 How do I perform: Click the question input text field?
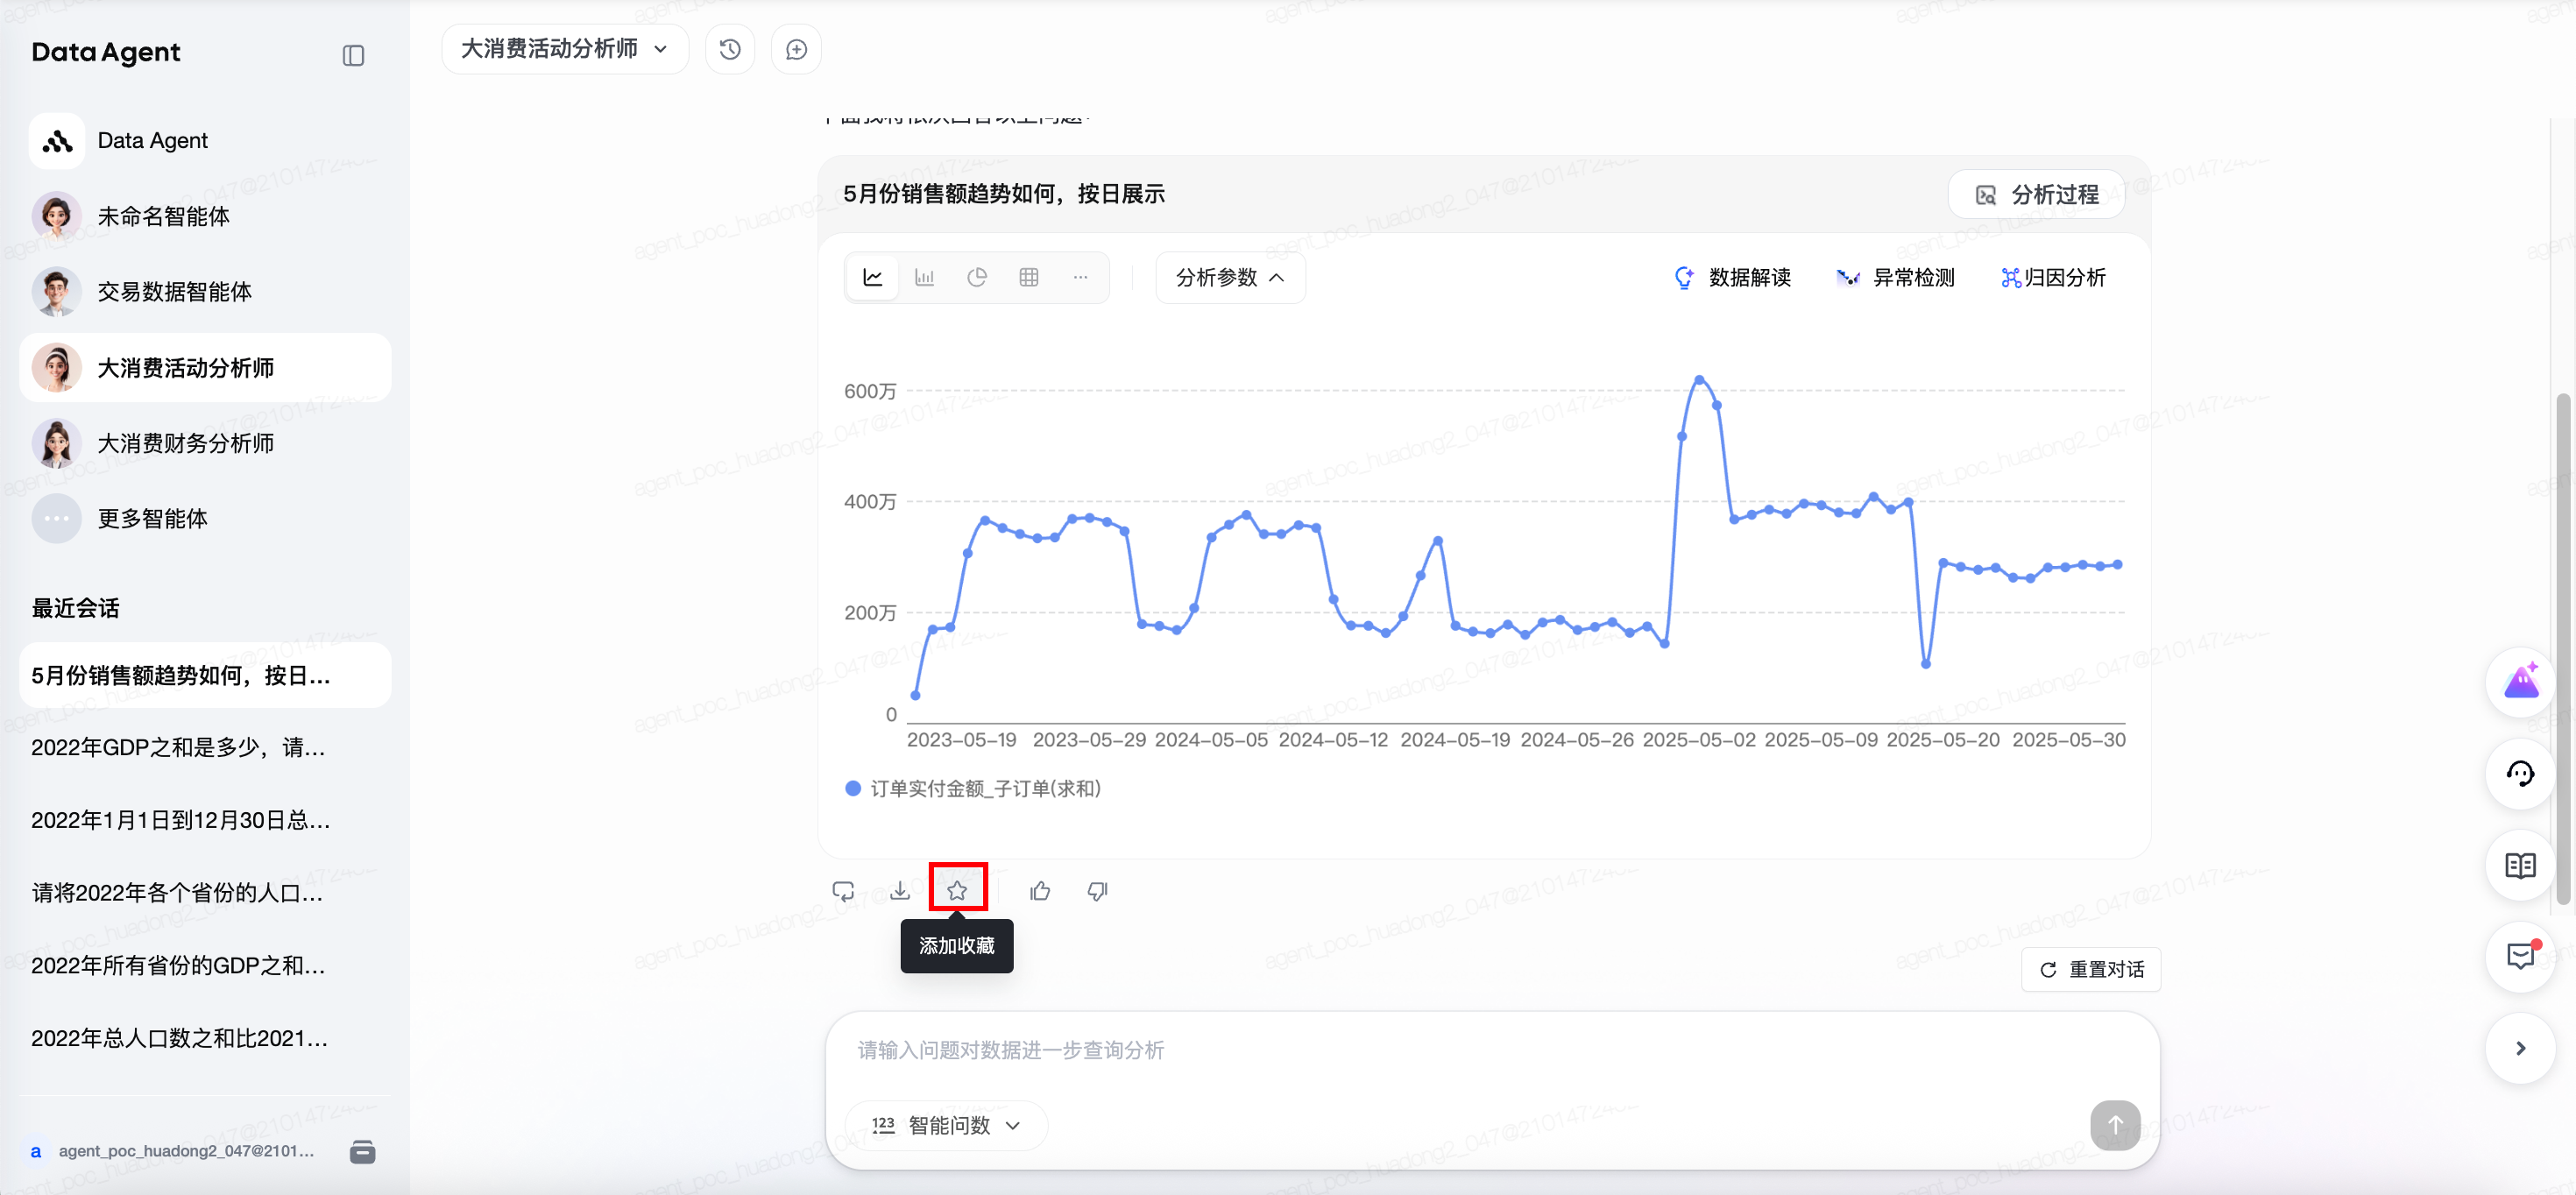click(1400, 1050)
